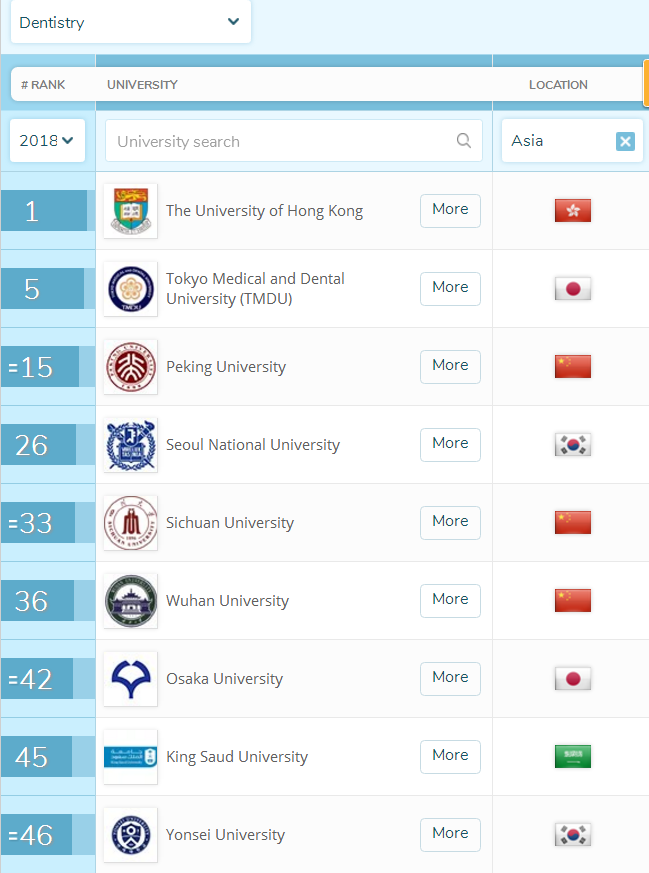Click Korea flag in Seoul National row

tap(573, 444)
